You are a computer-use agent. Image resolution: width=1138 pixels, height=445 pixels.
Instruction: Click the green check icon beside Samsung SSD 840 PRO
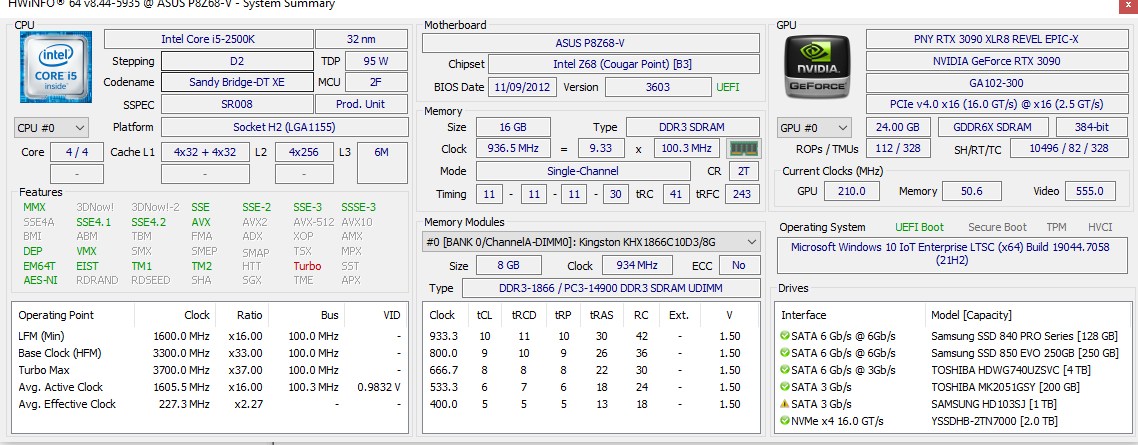785,336
